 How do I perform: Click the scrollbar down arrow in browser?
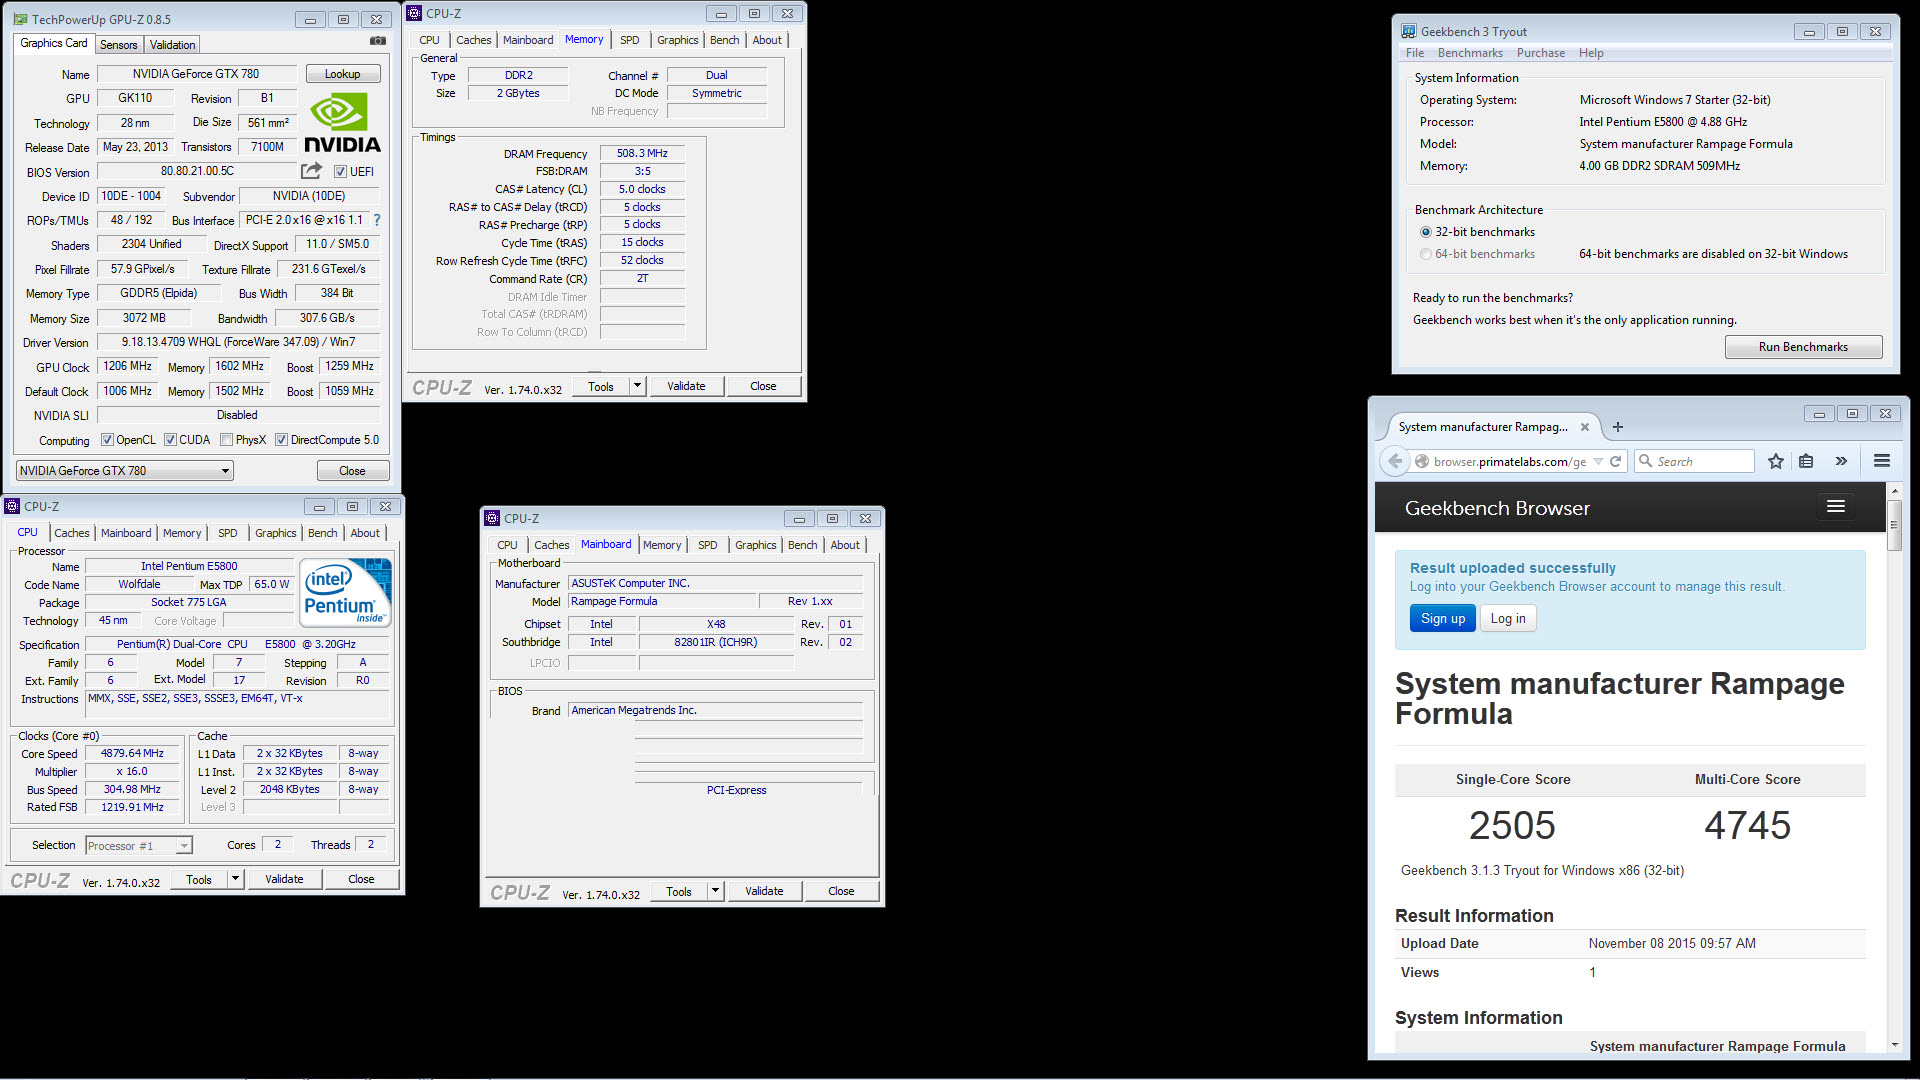point(1894,1045)
